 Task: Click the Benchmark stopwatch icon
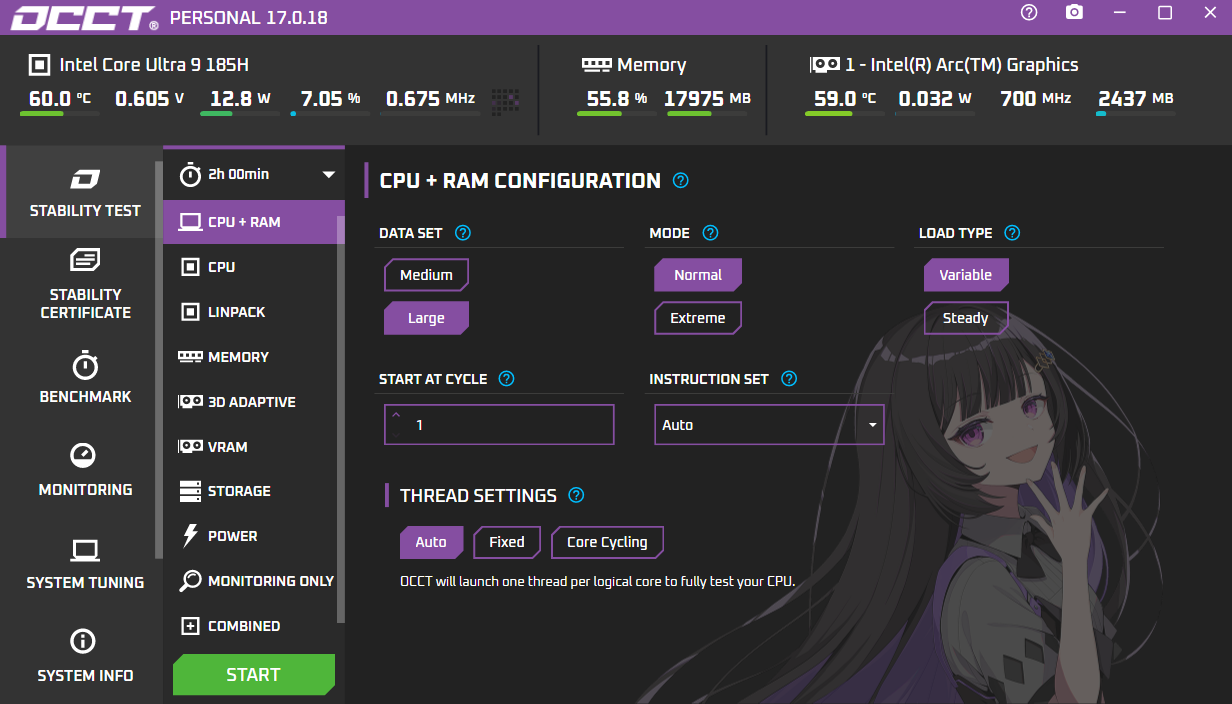(x=85, y=364)
